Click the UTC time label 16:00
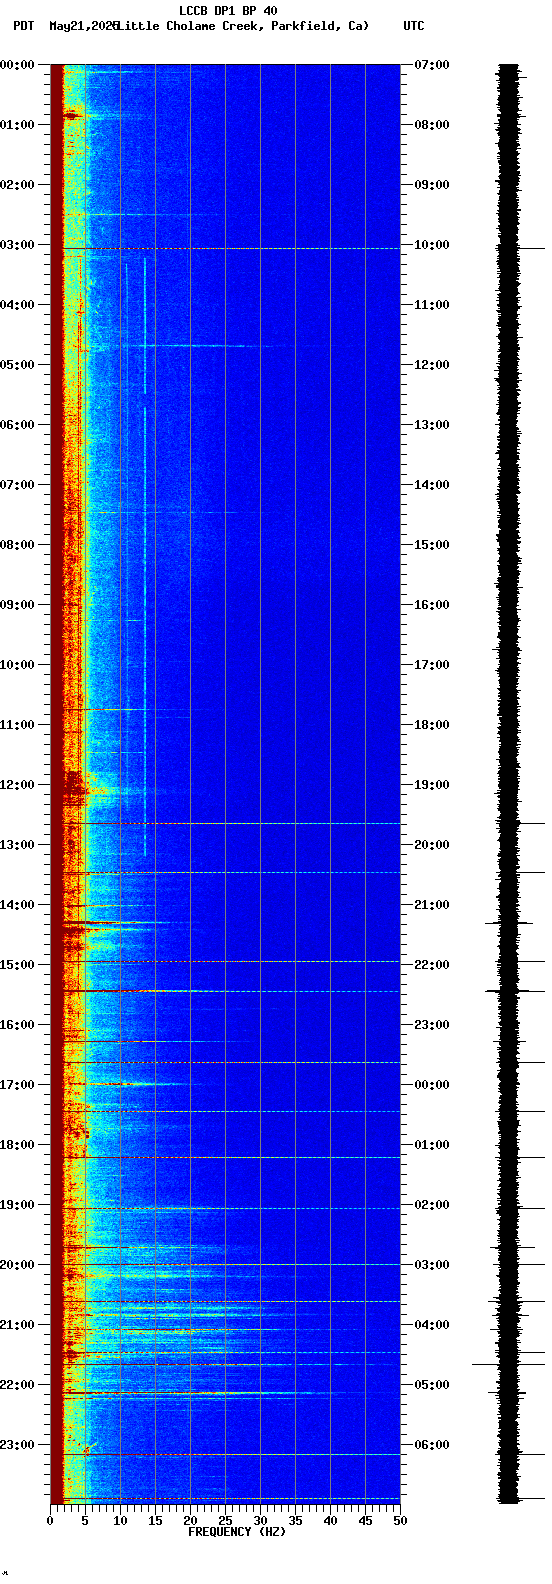Viewport: 552px width, 1584px height. tap(432, 605)
